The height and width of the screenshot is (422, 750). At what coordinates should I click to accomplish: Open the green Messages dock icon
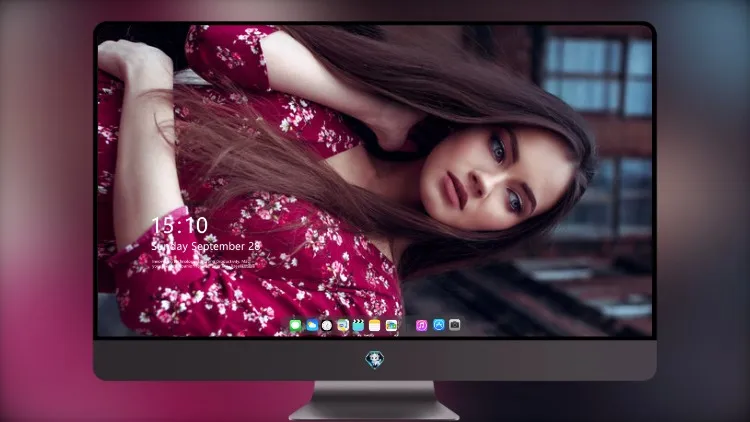tap(296, 325)
